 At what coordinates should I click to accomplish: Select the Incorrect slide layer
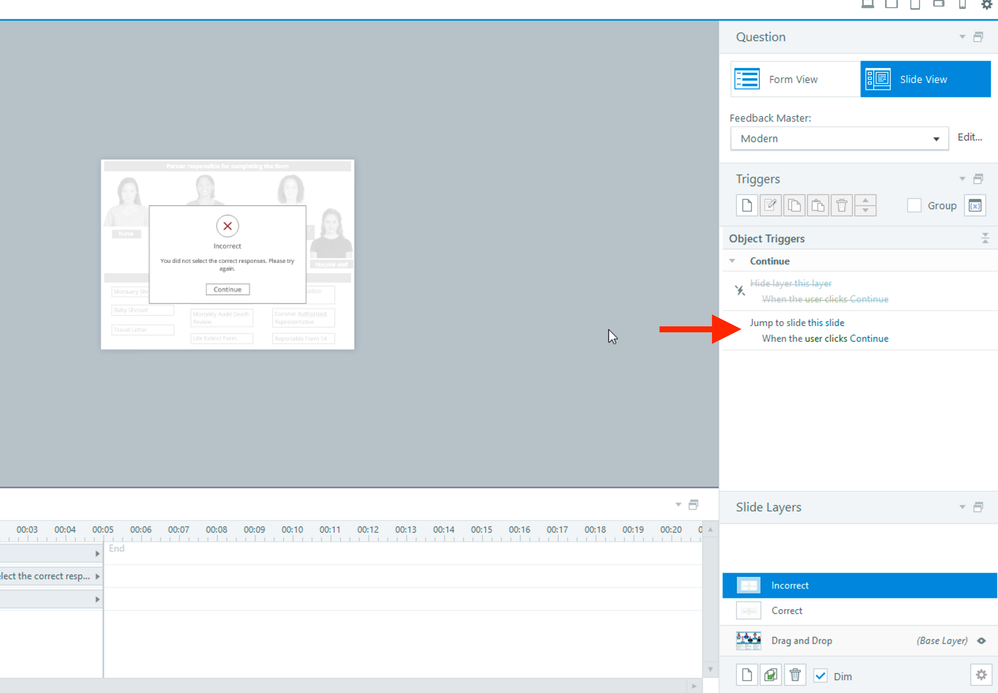coord(859,585)
